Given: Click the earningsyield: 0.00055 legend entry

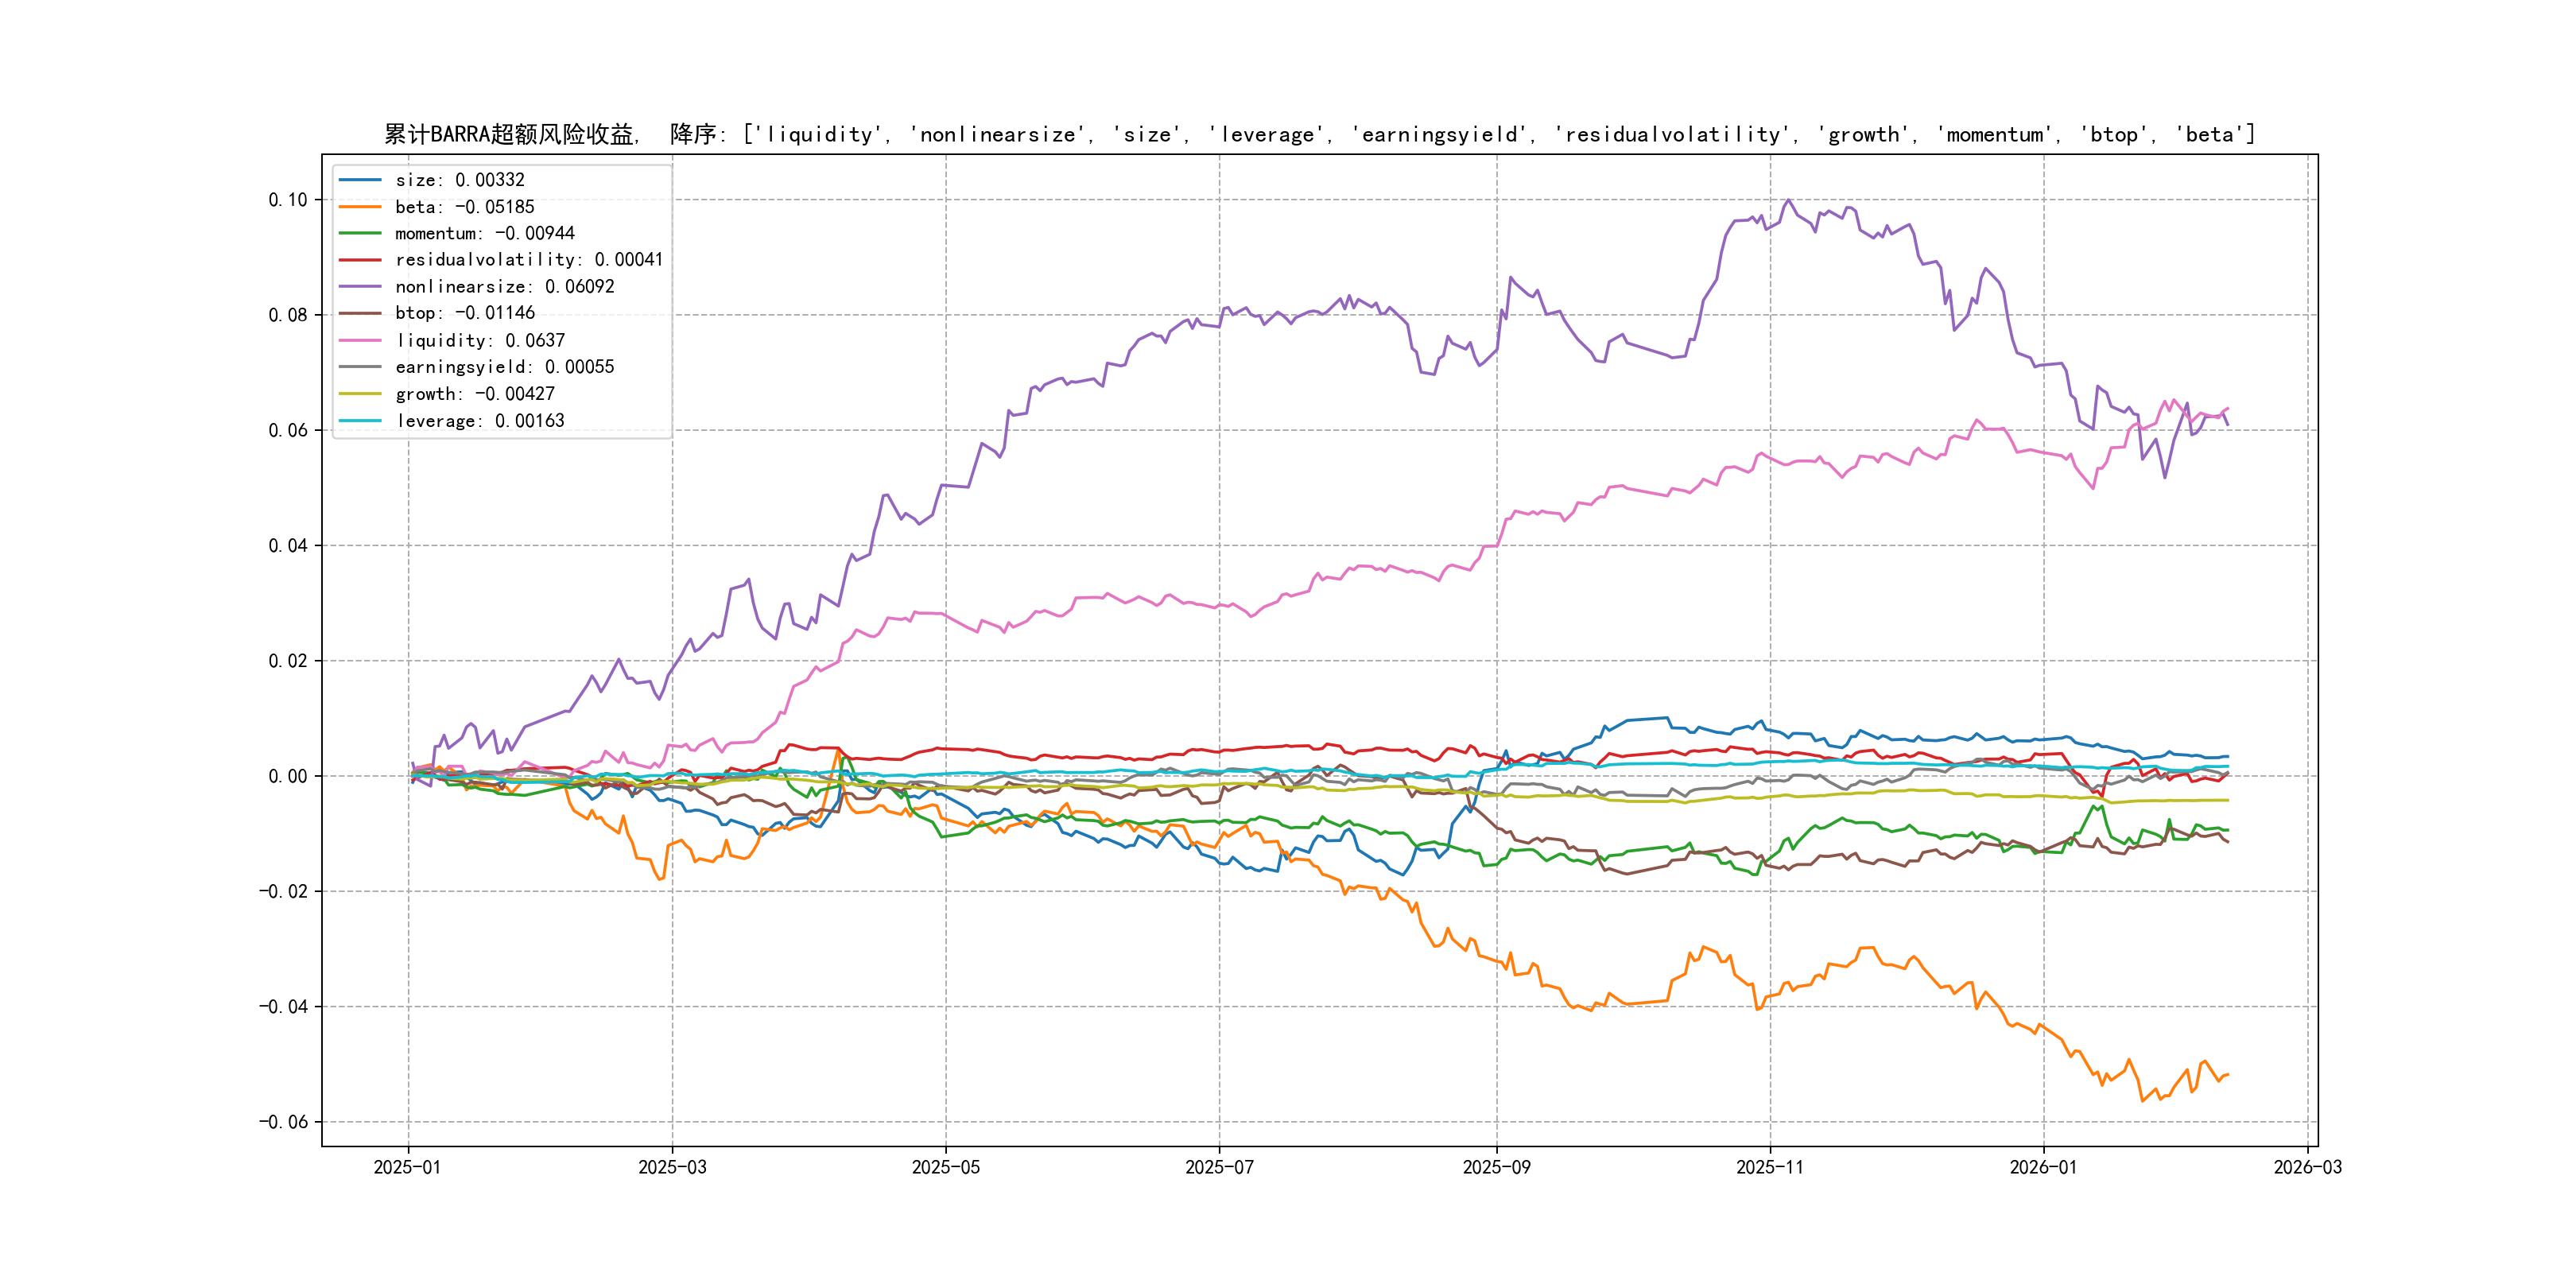Looking at the screenshot, I should click(x=504, y=367).
